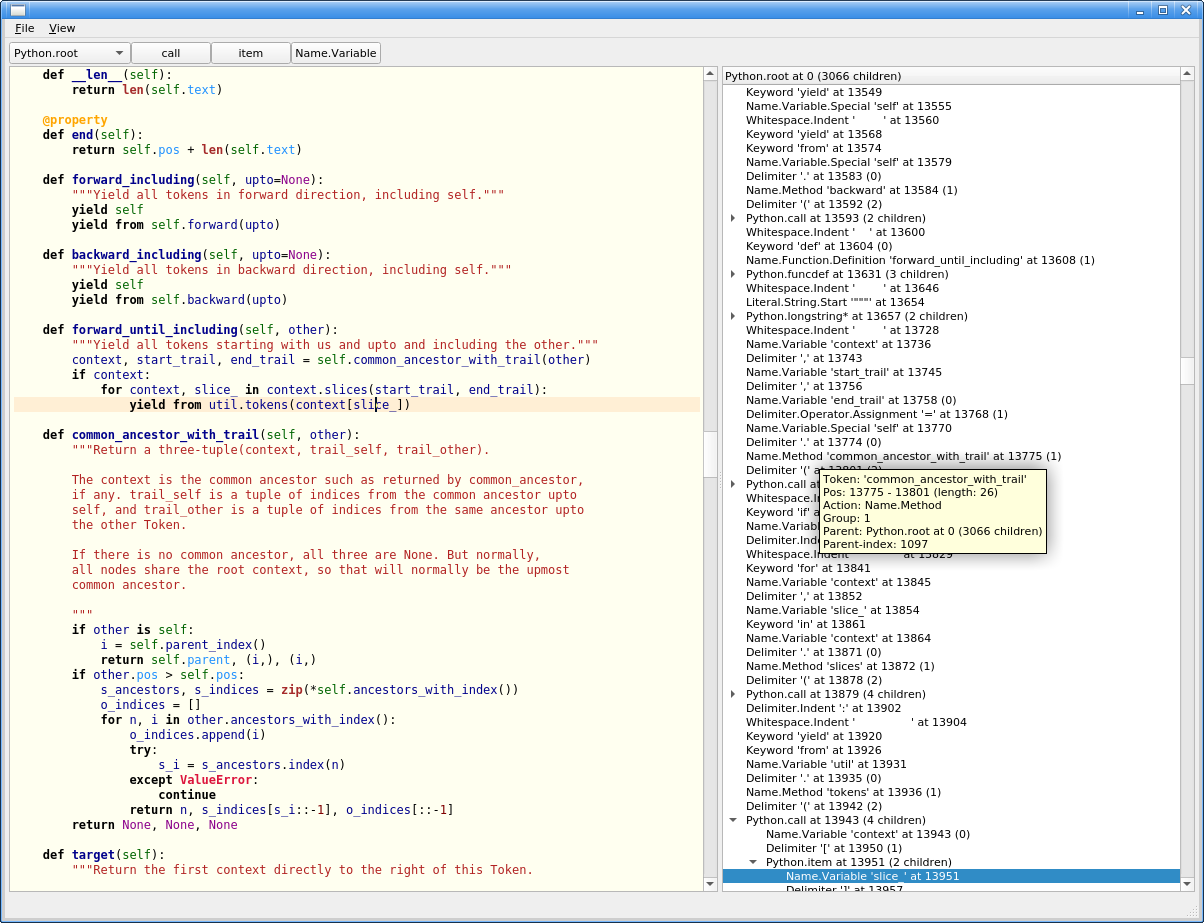The width and height of the screenshot is (1204, 923).
Task: Select Keyword 'for' at 13841 row
Action: (x=951, y=568)
